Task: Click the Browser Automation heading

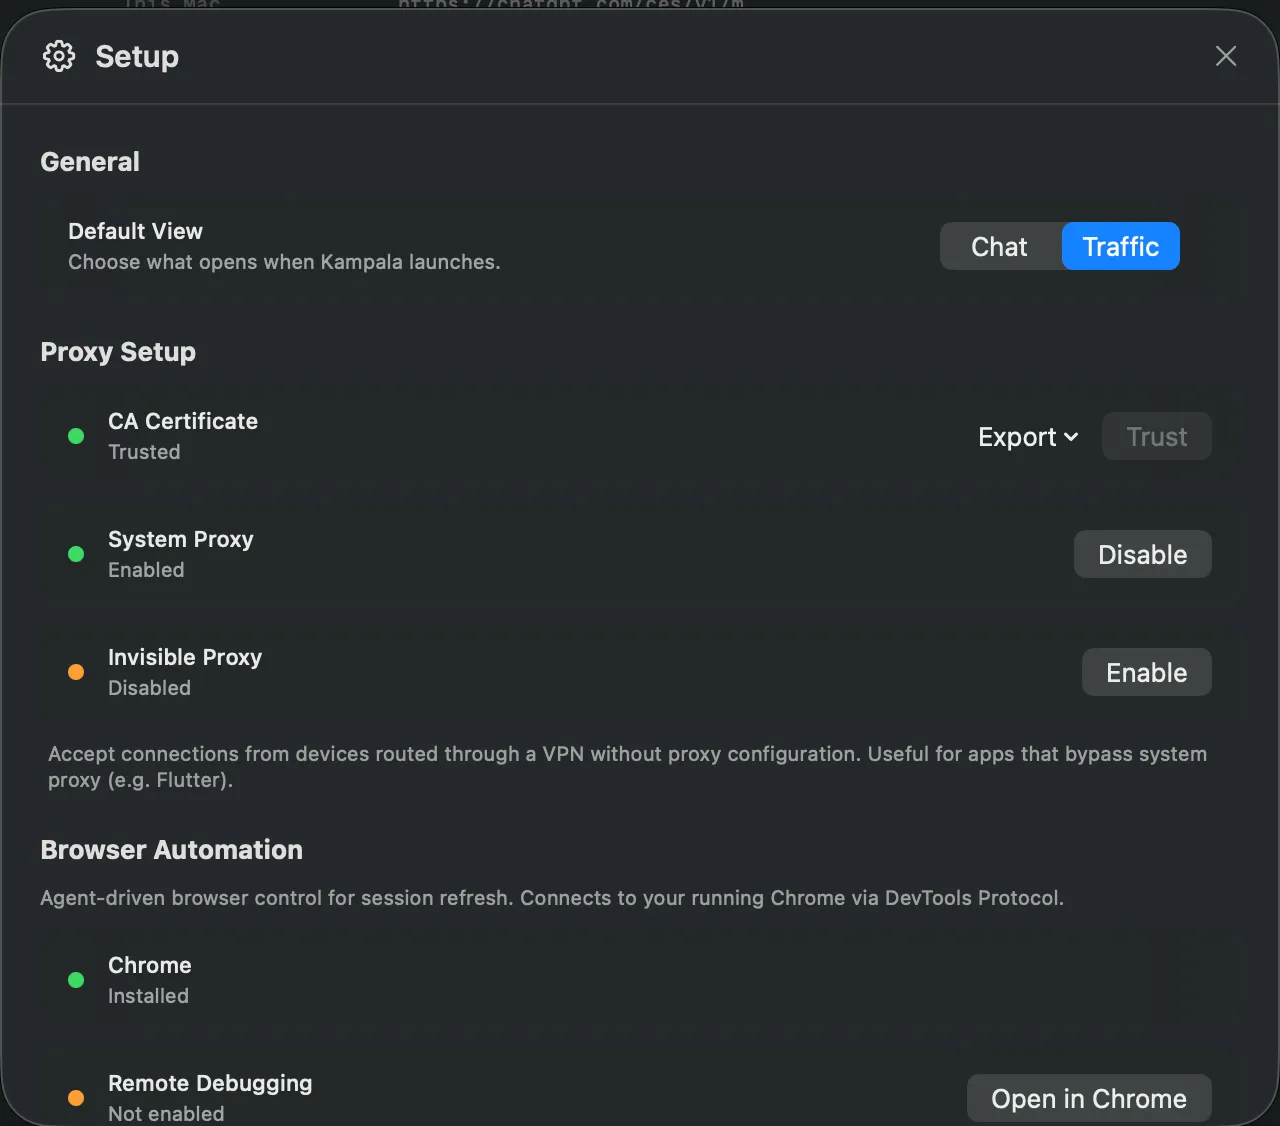Action: coord(171,849)
